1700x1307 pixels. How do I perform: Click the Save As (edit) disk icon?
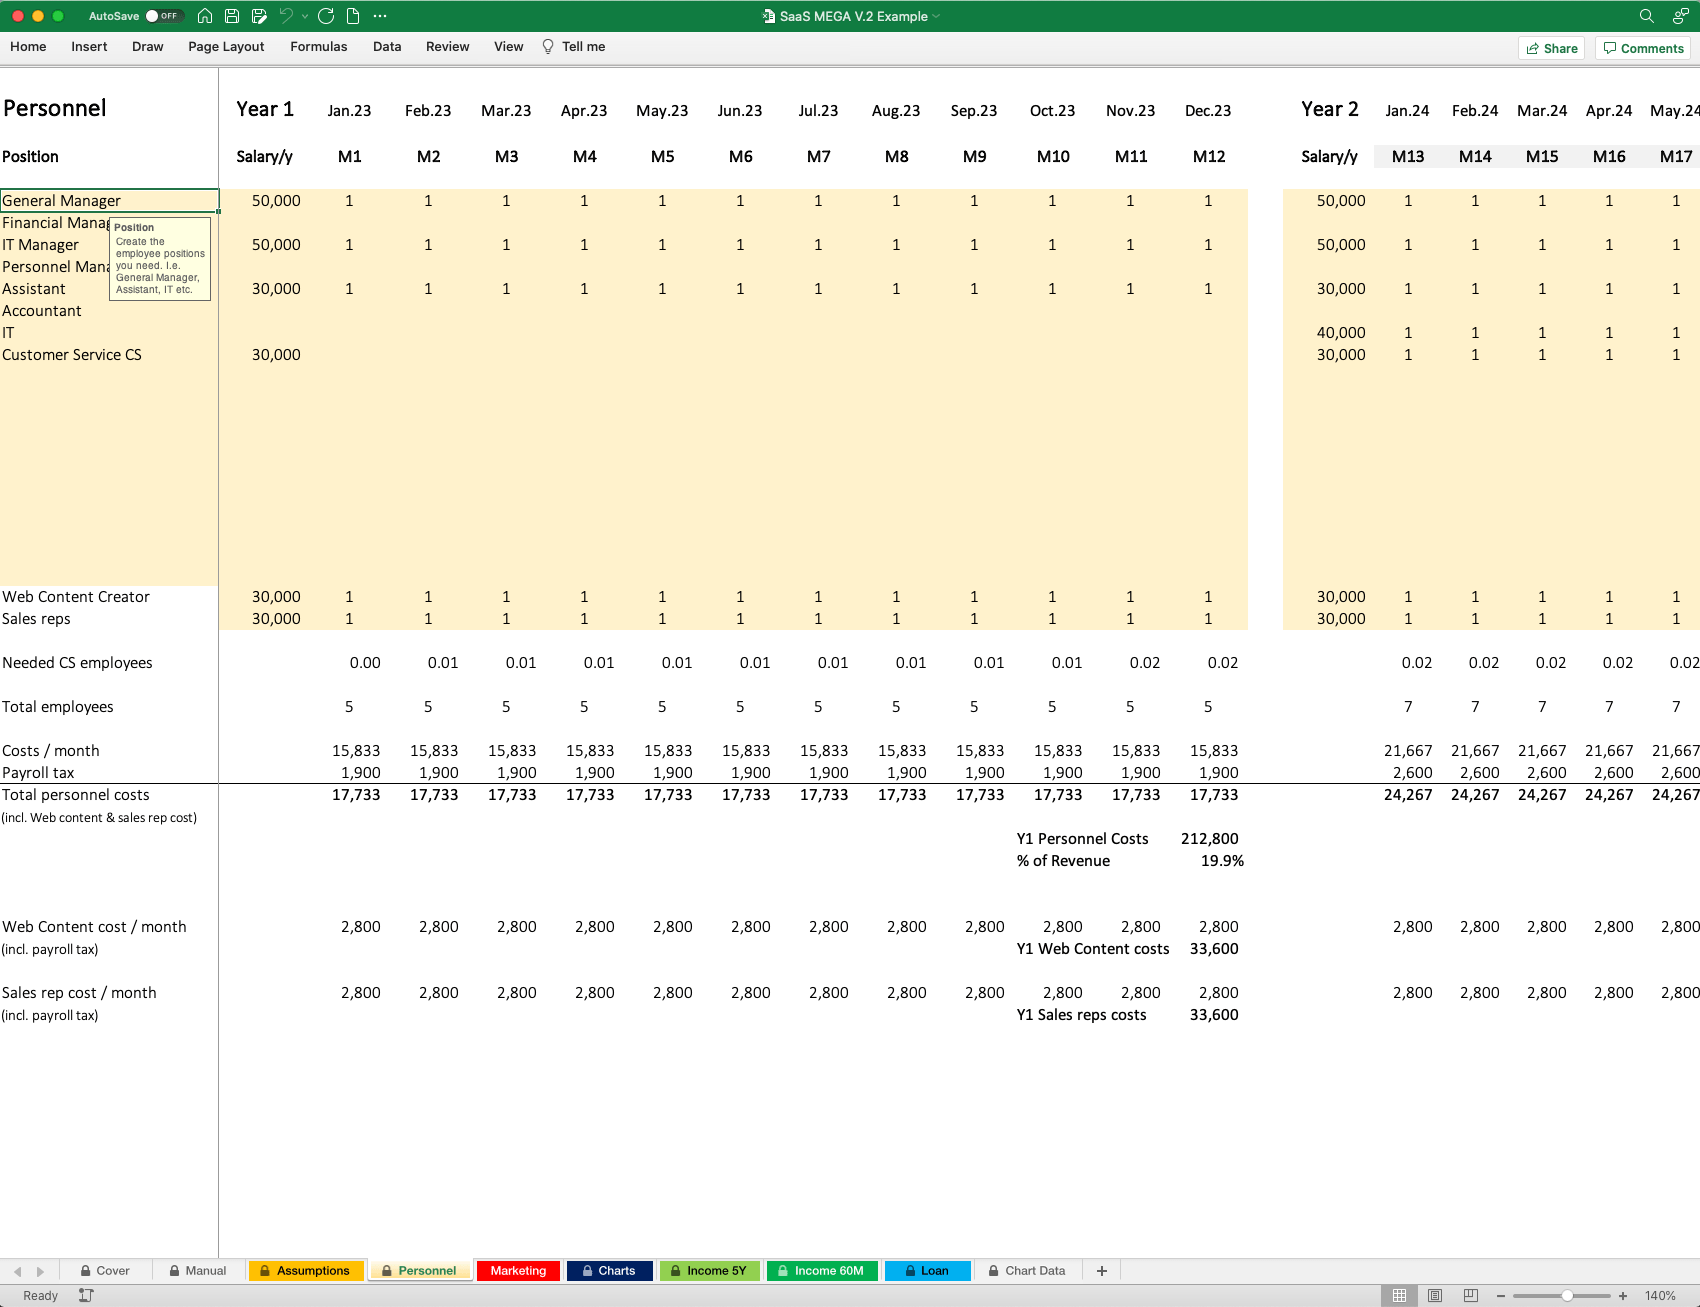pos(259,16)
